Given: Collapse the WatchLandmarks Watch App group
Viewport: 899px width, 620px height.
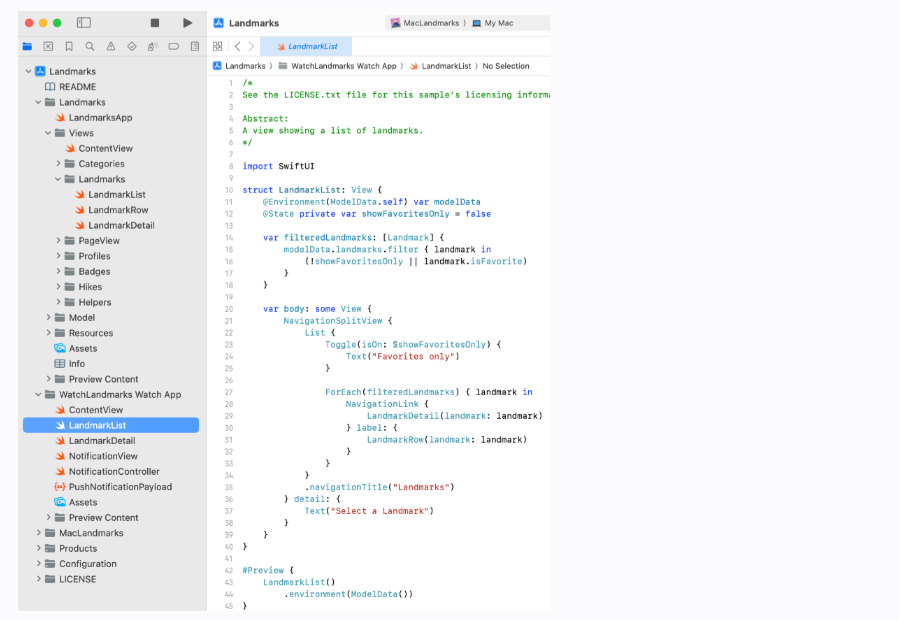Looking at the screenshot, I should click(x=38, y=395).
